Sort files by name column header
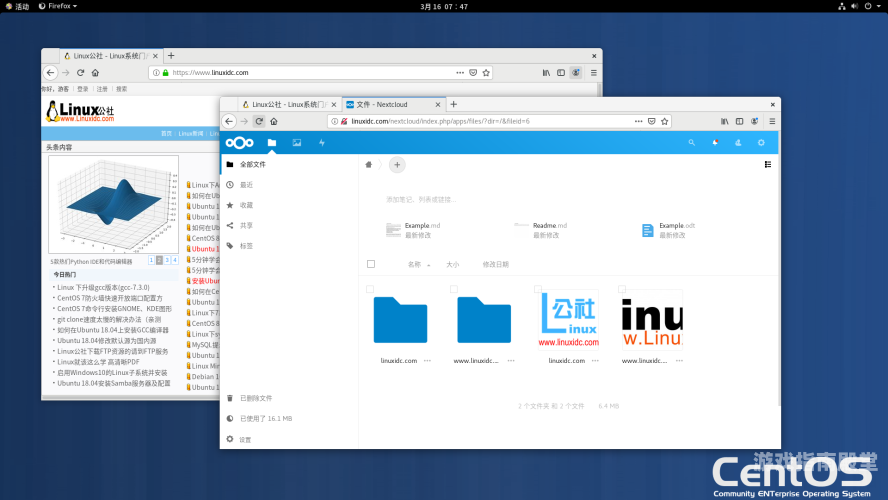The image size is (888, 500). point(415,264)
